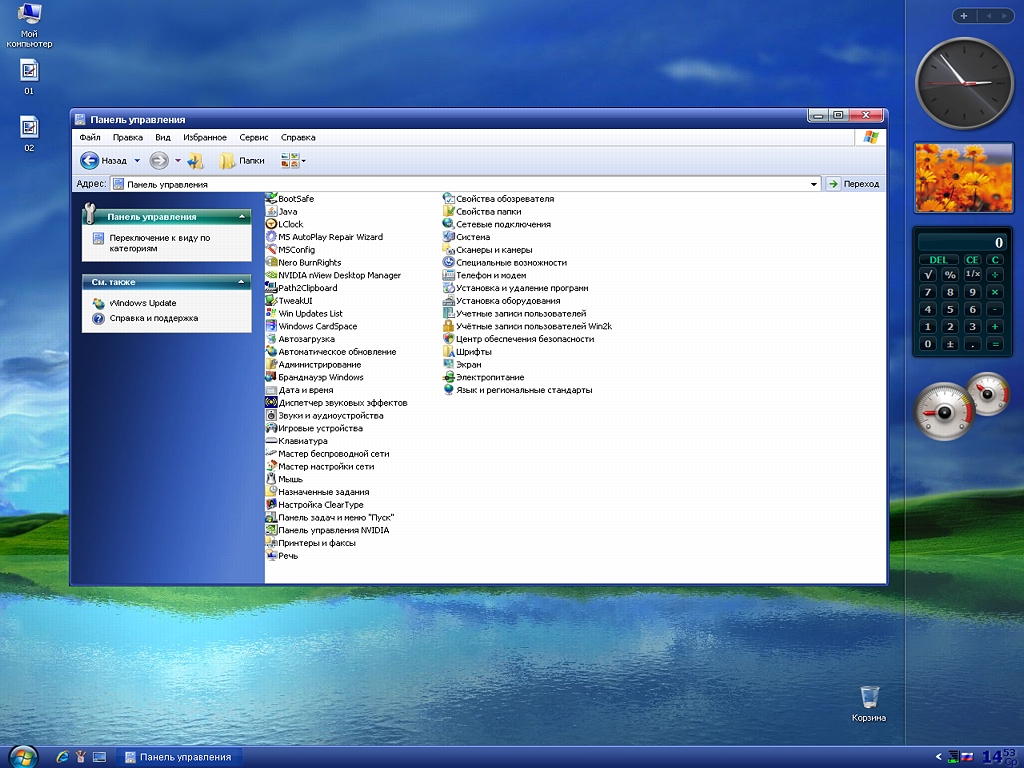Open the Избранное menu
This screenshot has height=768, width=1024.
[x=205, y=137]
